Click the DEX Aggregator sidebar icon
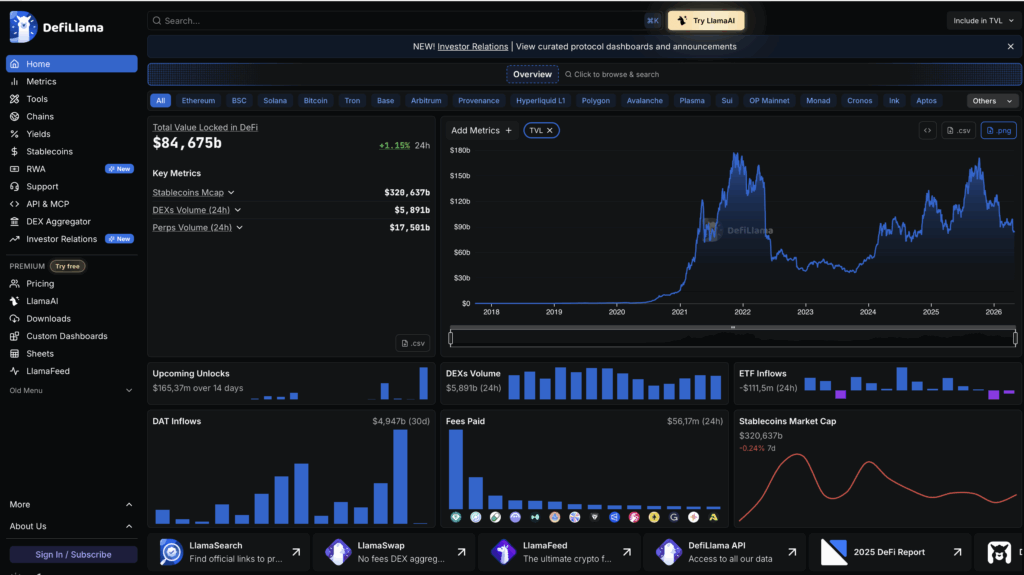The height and width of the screenshot is (575, 1024). point(15,222)
